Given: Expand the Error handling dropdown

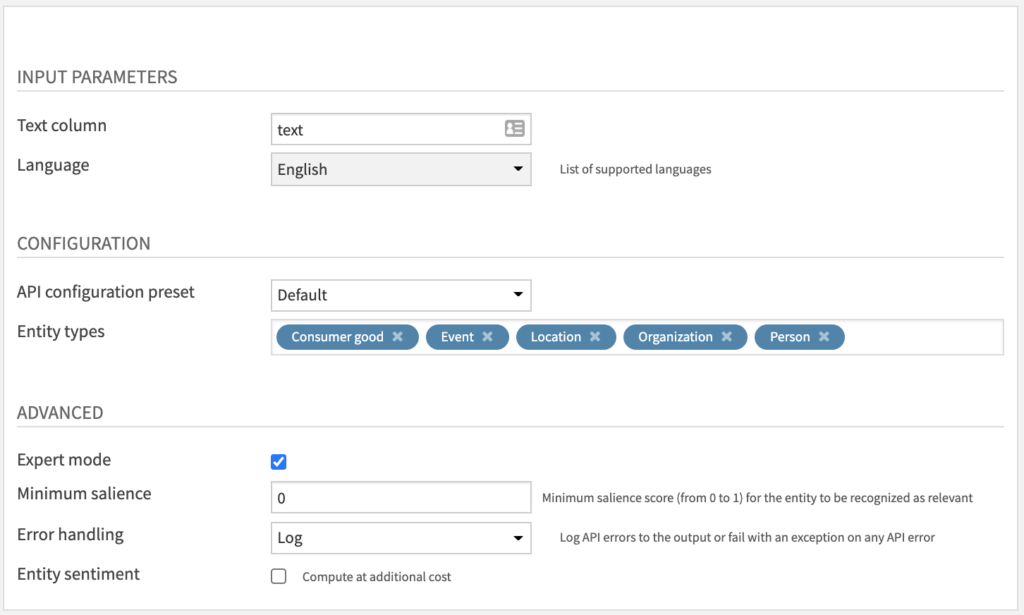Looking at the screenshot, I should click(x=400, y=538).
